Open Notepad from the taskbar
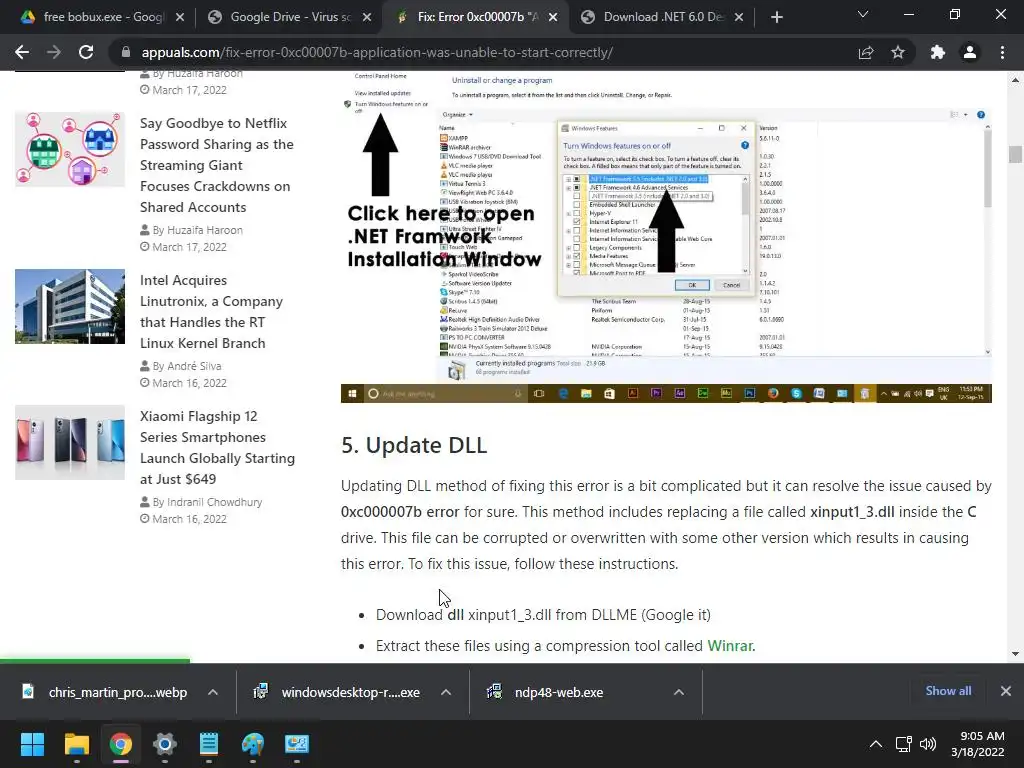This screenshot has height=768, width=1024. [209, 744]
